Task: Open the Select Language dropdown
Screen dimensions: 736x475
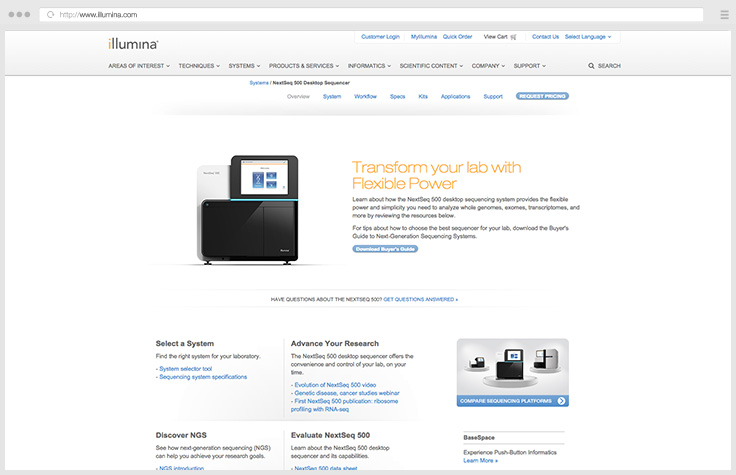Action: [x=587, y=37]
